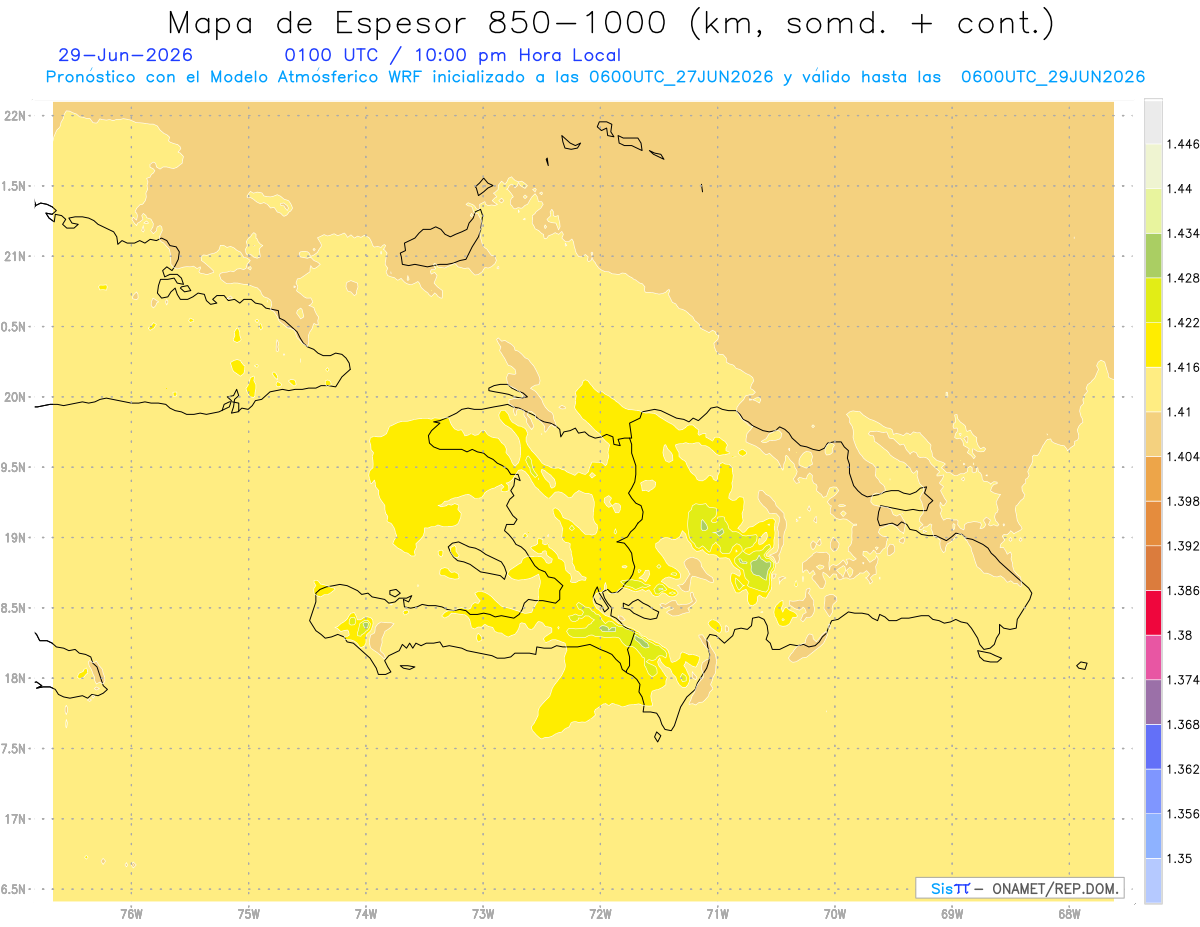Click the legend value 1.41
Image resolution: width=1200 pixels, height=927 pixels.
(1180, 412)
